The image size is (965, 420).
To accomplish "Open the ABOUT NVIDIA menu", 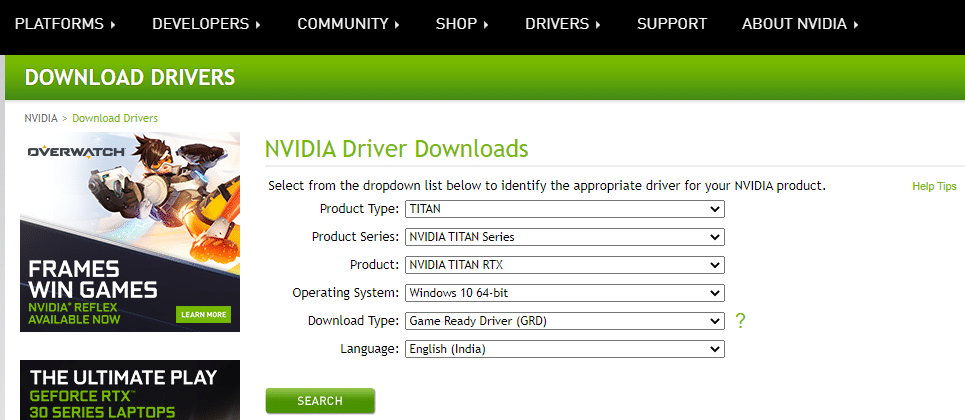I will (800, 24).
